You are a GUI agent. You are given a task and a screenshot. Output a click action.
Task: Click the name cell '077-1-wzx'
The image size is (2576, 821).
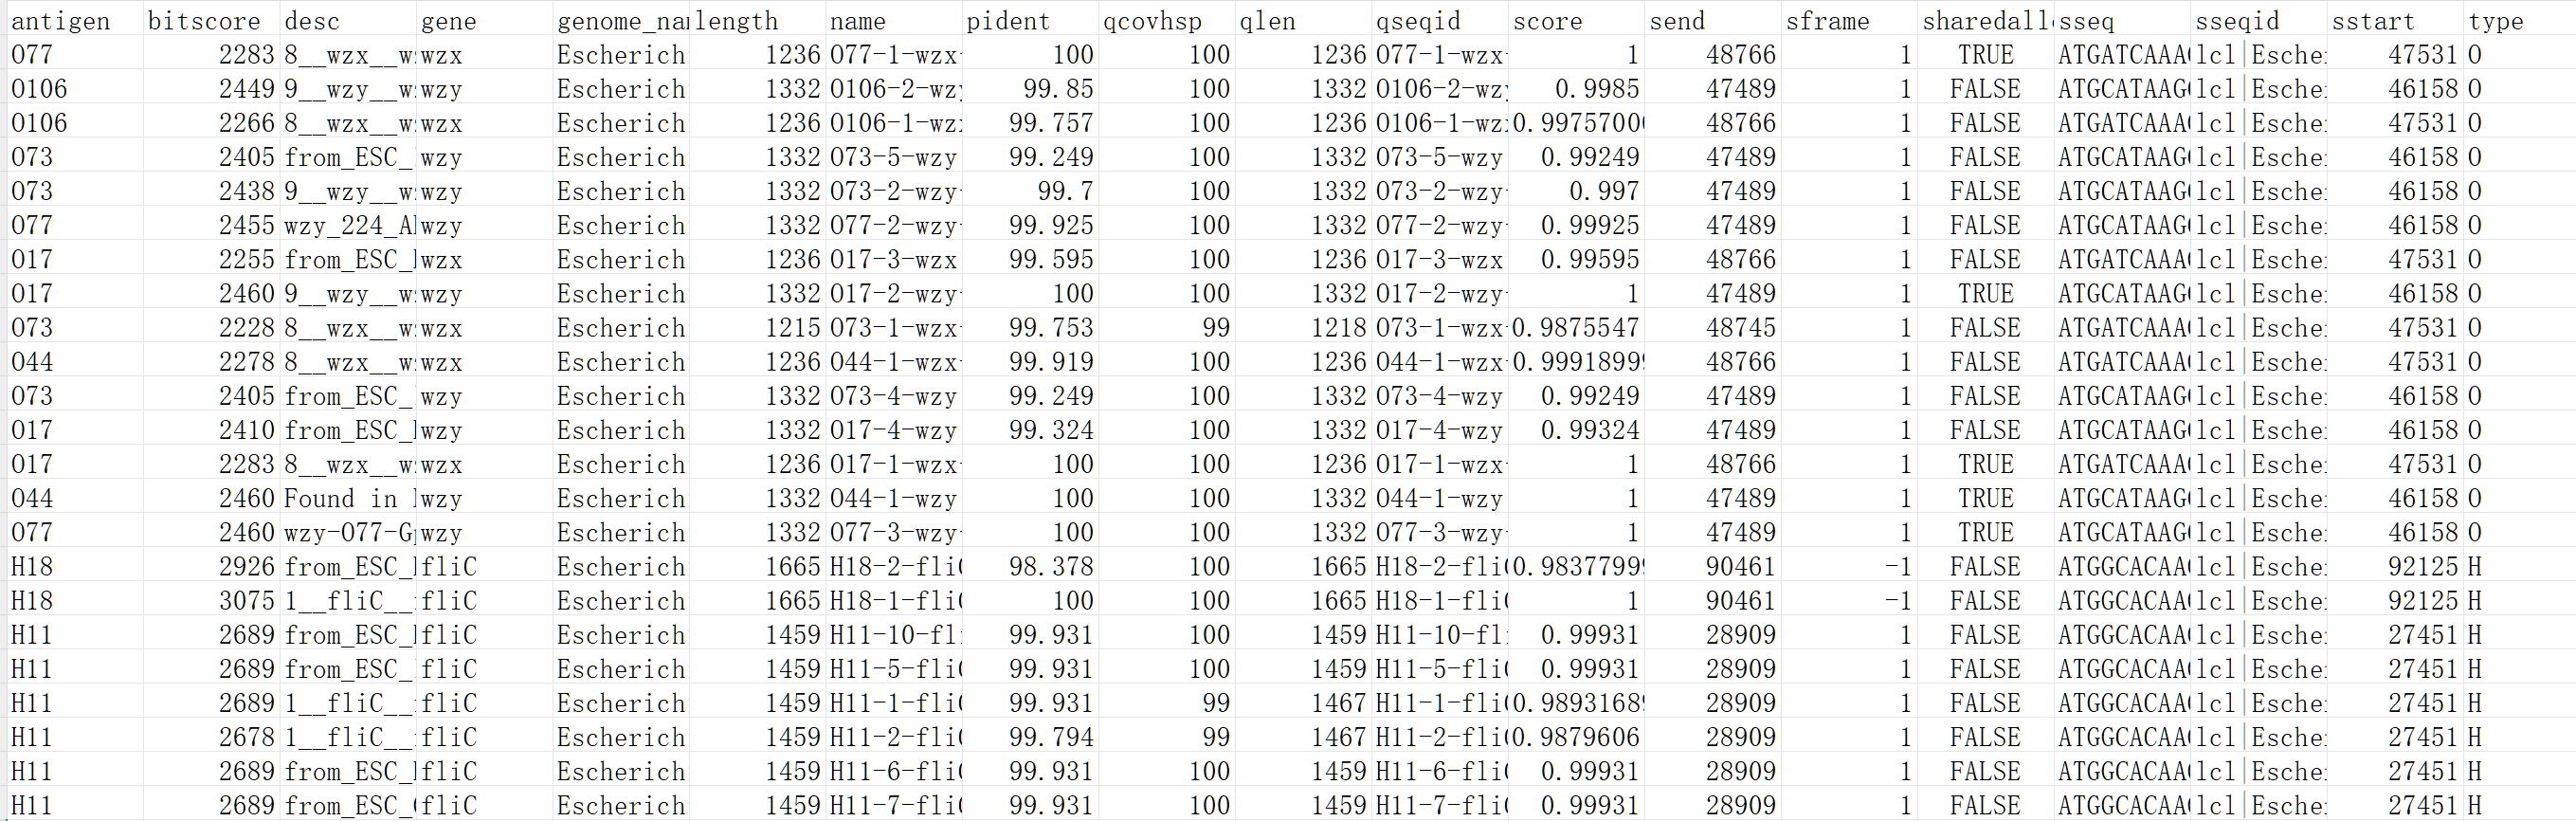click(894, 55)
